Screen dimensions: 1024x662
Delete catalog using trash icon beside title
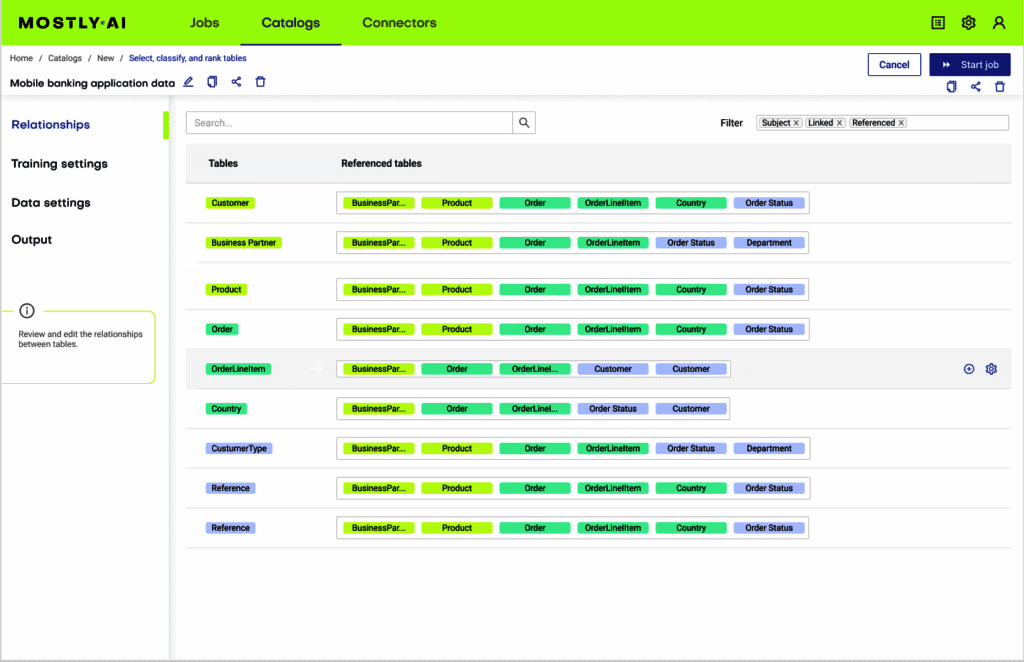point(260,82)
